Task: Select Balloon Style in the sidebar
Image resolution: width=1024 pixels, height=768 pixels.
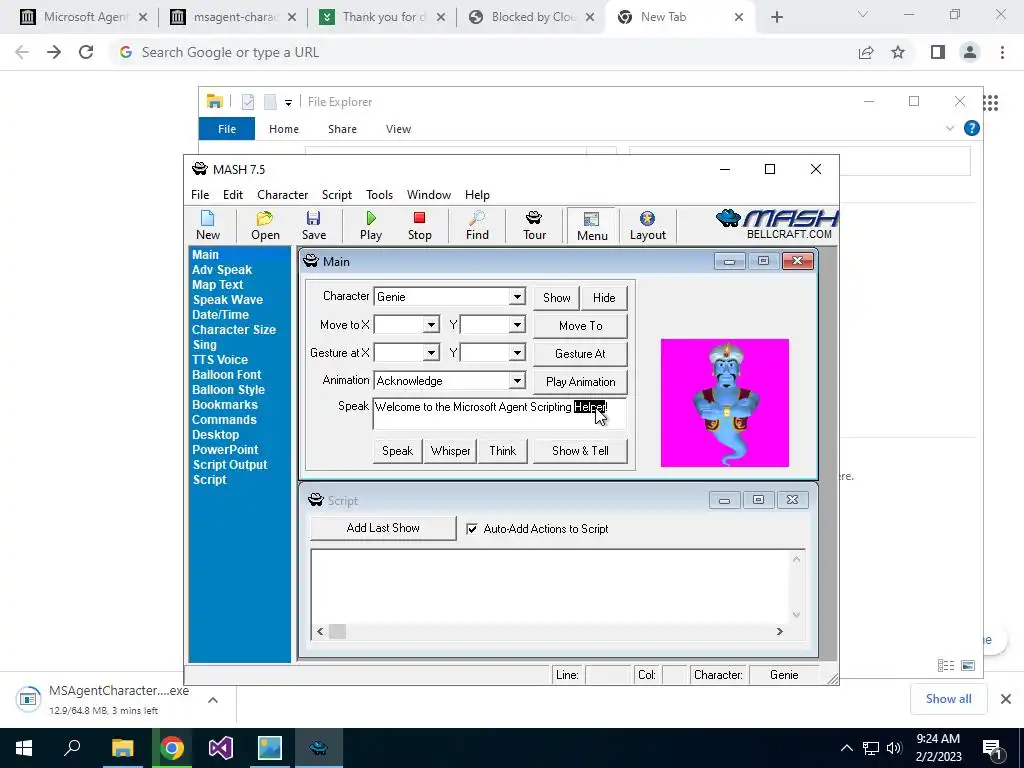Action: pos(229,390)
